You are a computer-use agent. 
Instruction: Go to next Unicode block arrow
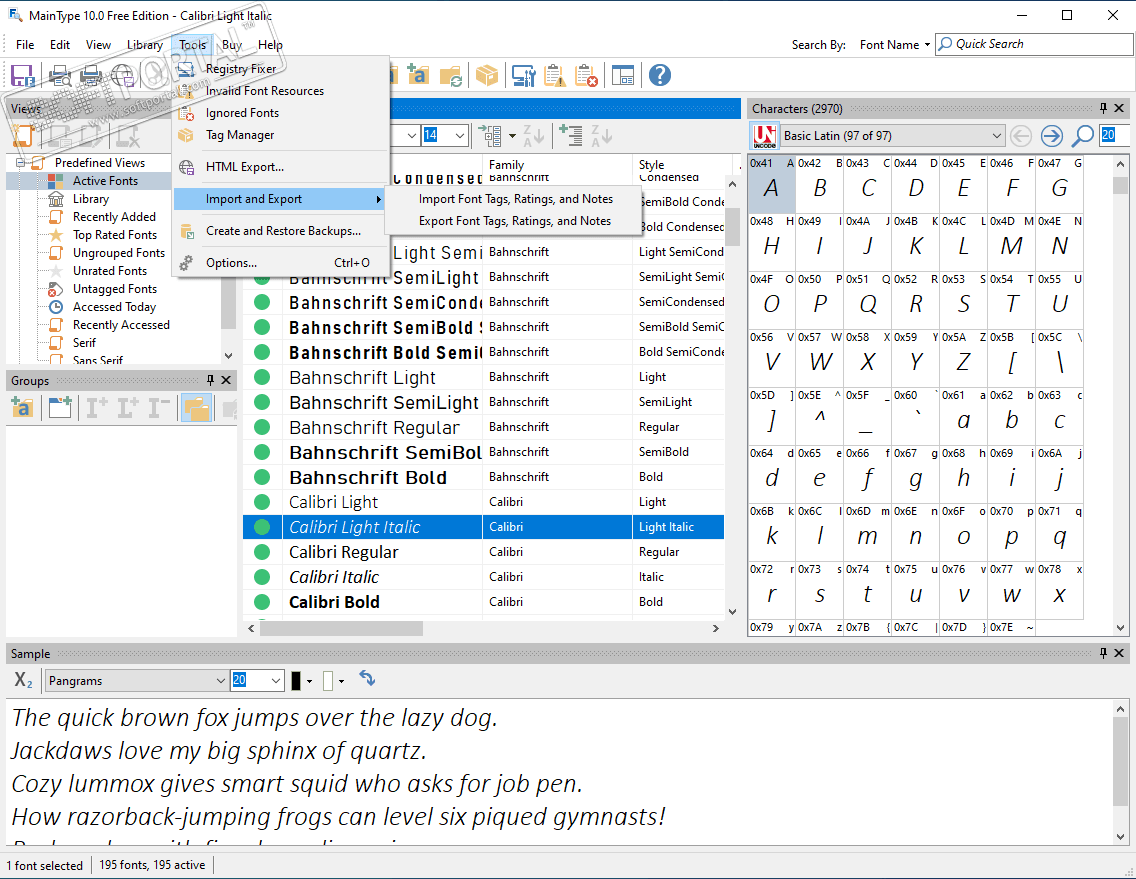point(1051,136)
